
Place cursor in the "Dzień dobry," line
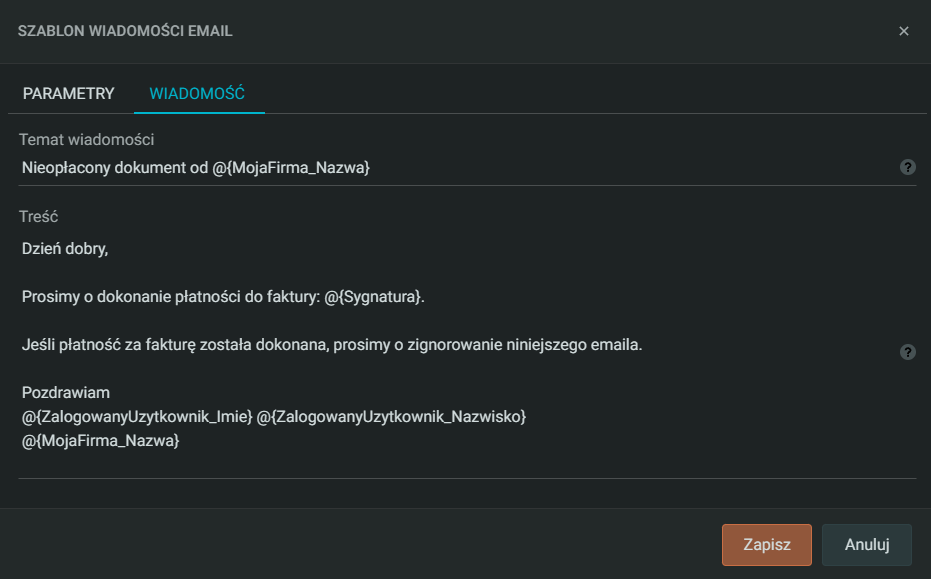click(x=65, y=248)
